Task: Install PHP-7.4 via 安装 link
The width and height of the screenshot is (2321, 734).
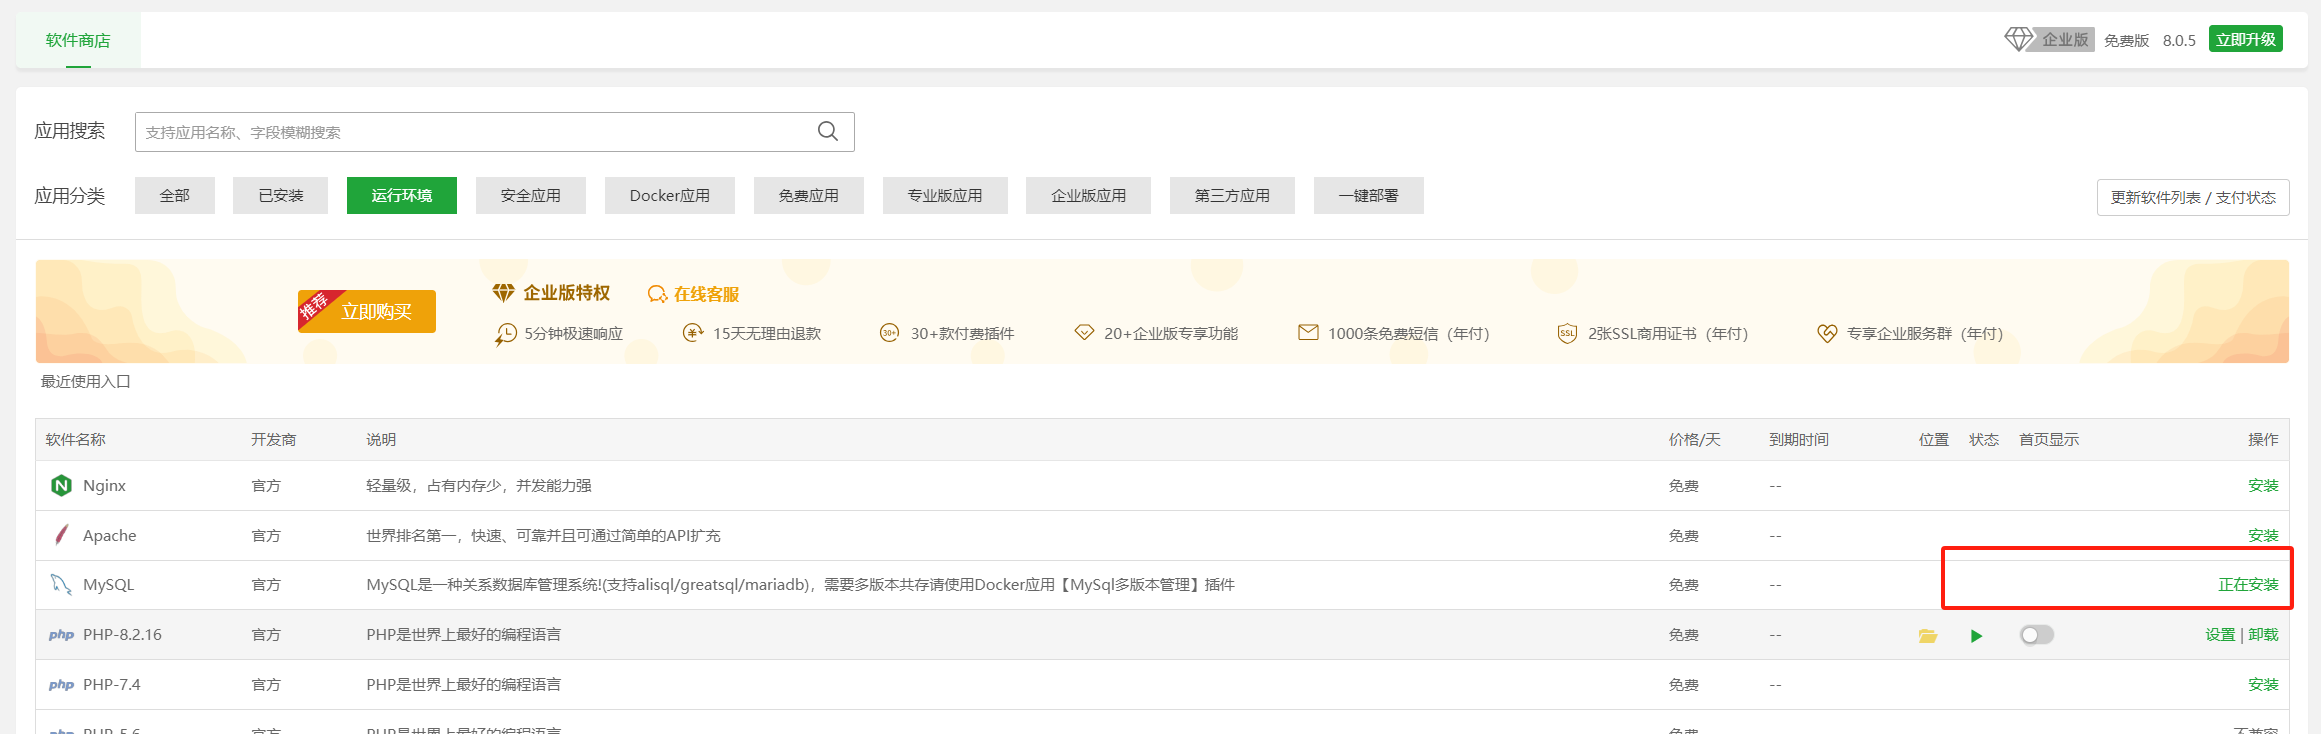Action: pos(2263,684)
